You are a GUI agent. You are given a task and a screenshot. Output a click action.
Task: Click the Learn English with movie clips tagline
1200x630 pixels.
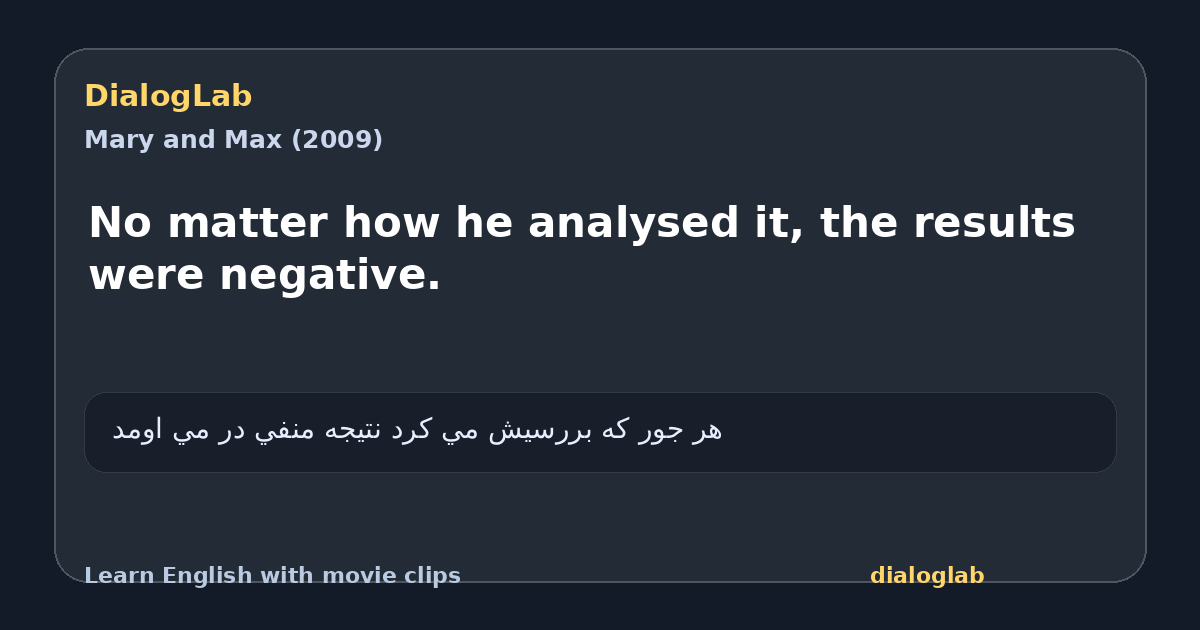(272, 576)
